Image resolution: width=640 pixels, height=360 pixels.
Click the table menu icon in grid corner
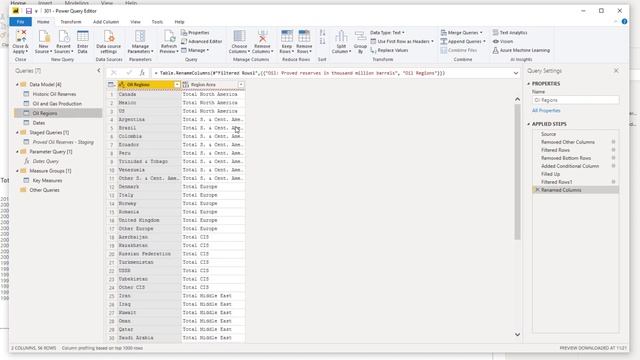111,84
